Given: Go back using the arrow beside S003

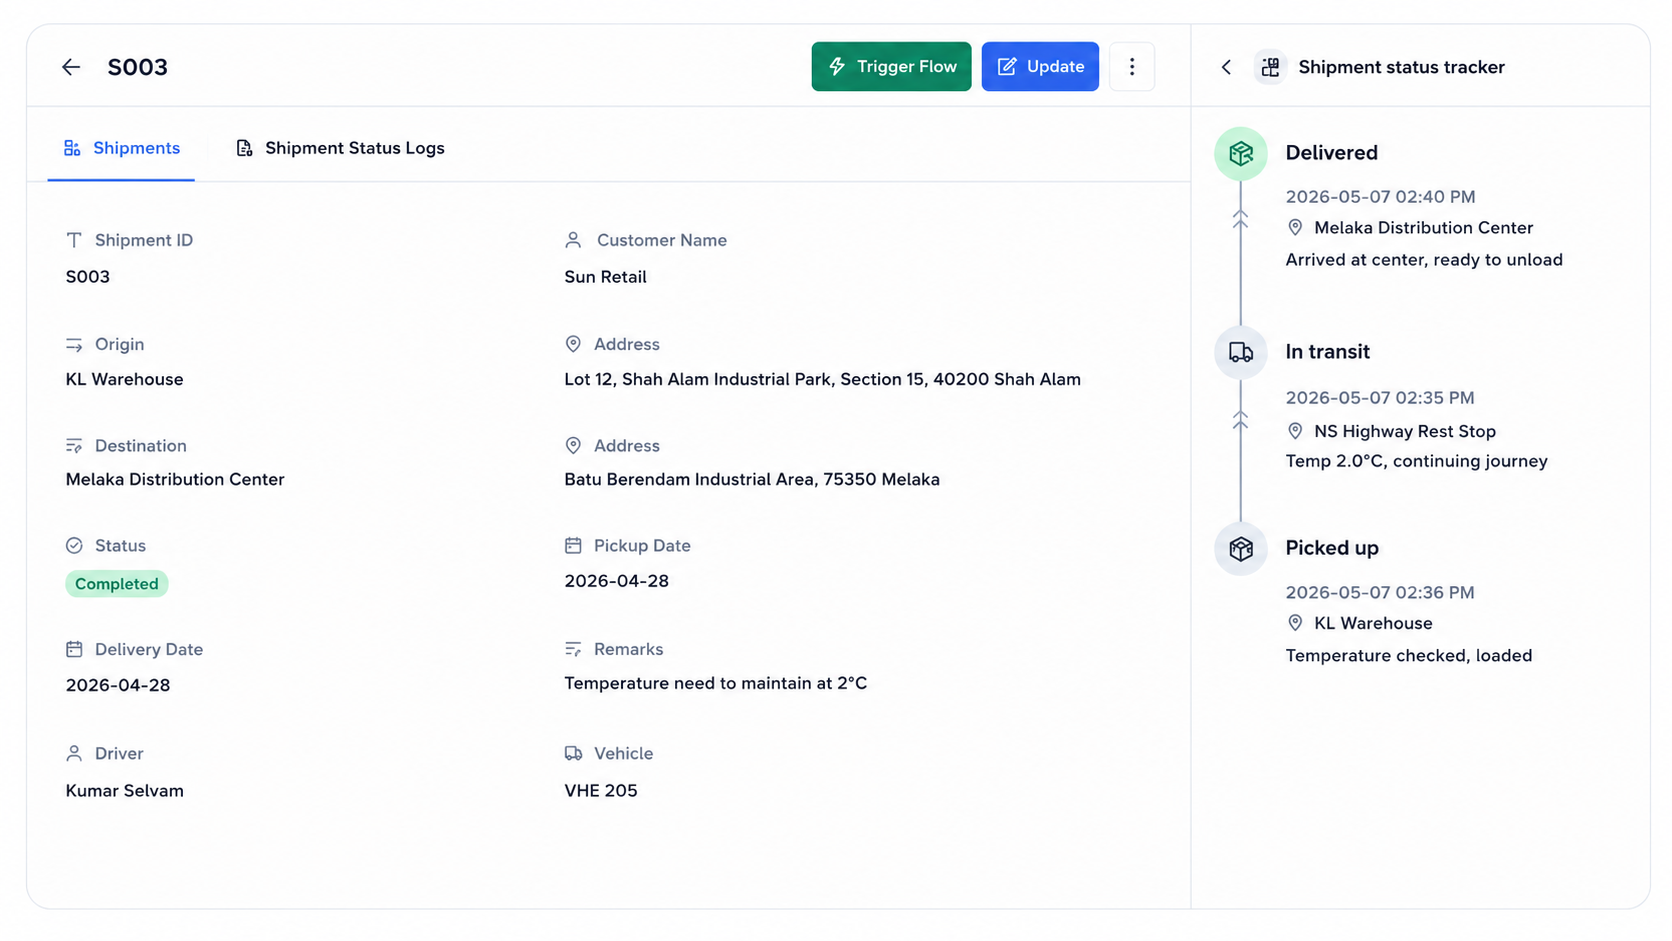Looking at the screenshot, I should coord(71,67).
